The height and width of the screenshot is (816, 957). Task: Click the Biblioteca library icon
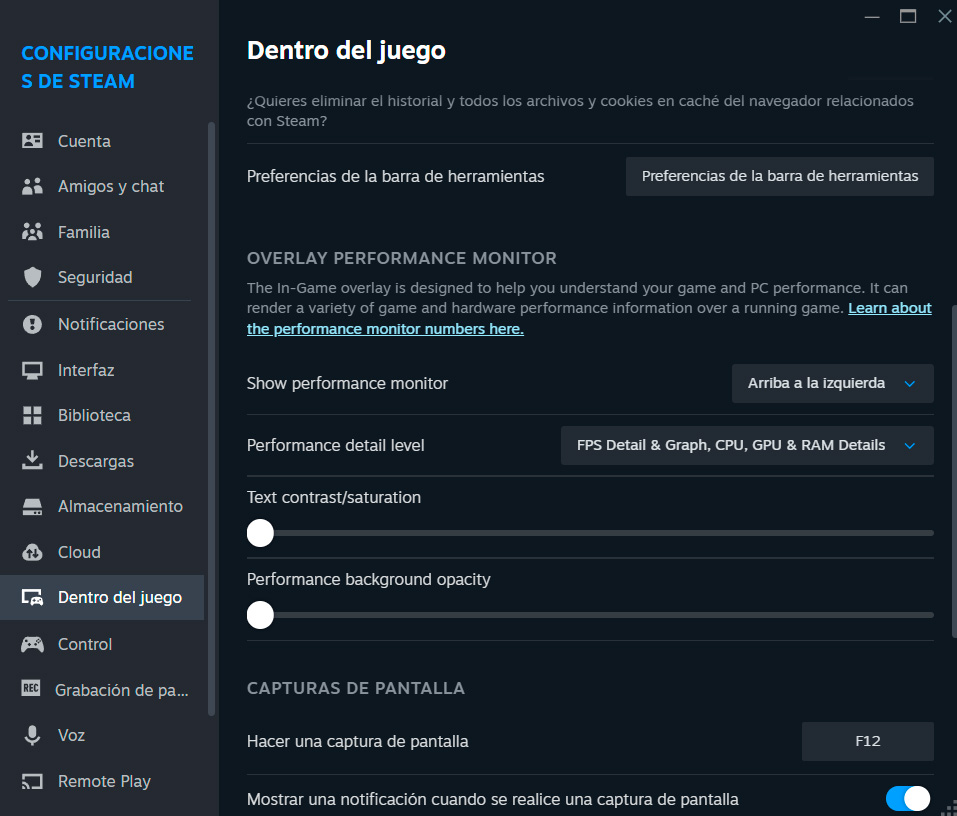[31, 414]
